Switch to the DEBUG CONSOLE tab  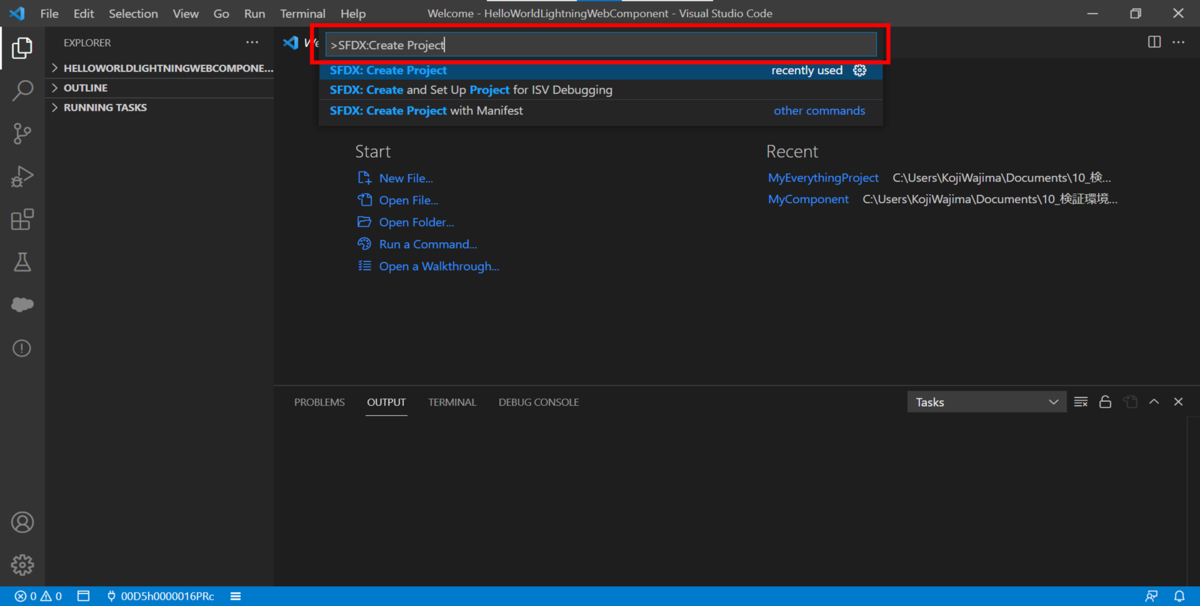pyautogui.click(x=539, y=402)
